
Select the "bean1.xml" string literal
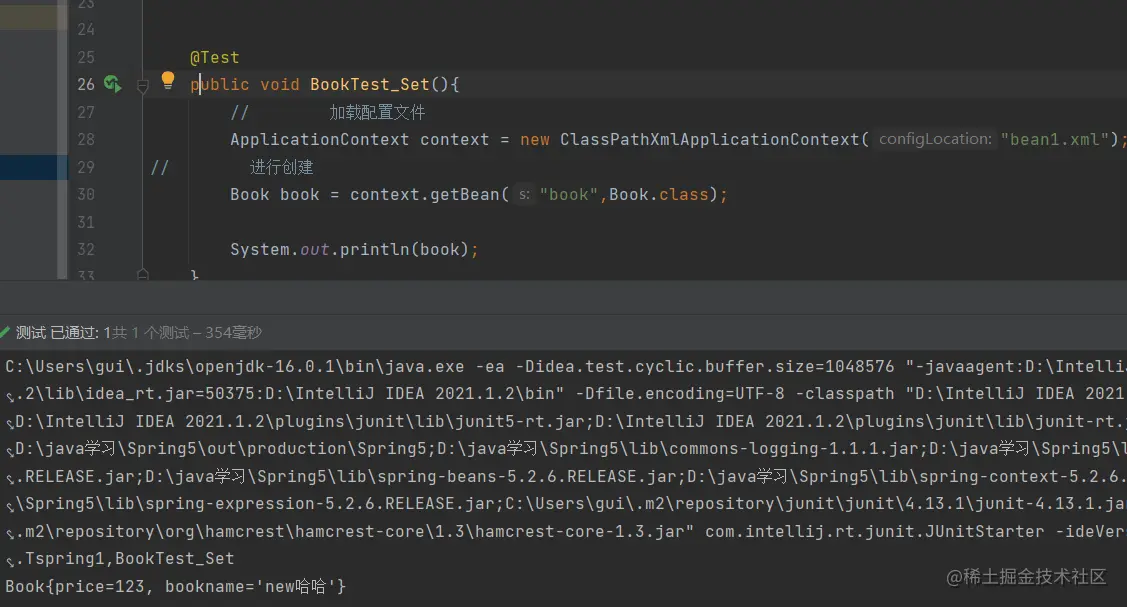click(x=1054, y=139)
